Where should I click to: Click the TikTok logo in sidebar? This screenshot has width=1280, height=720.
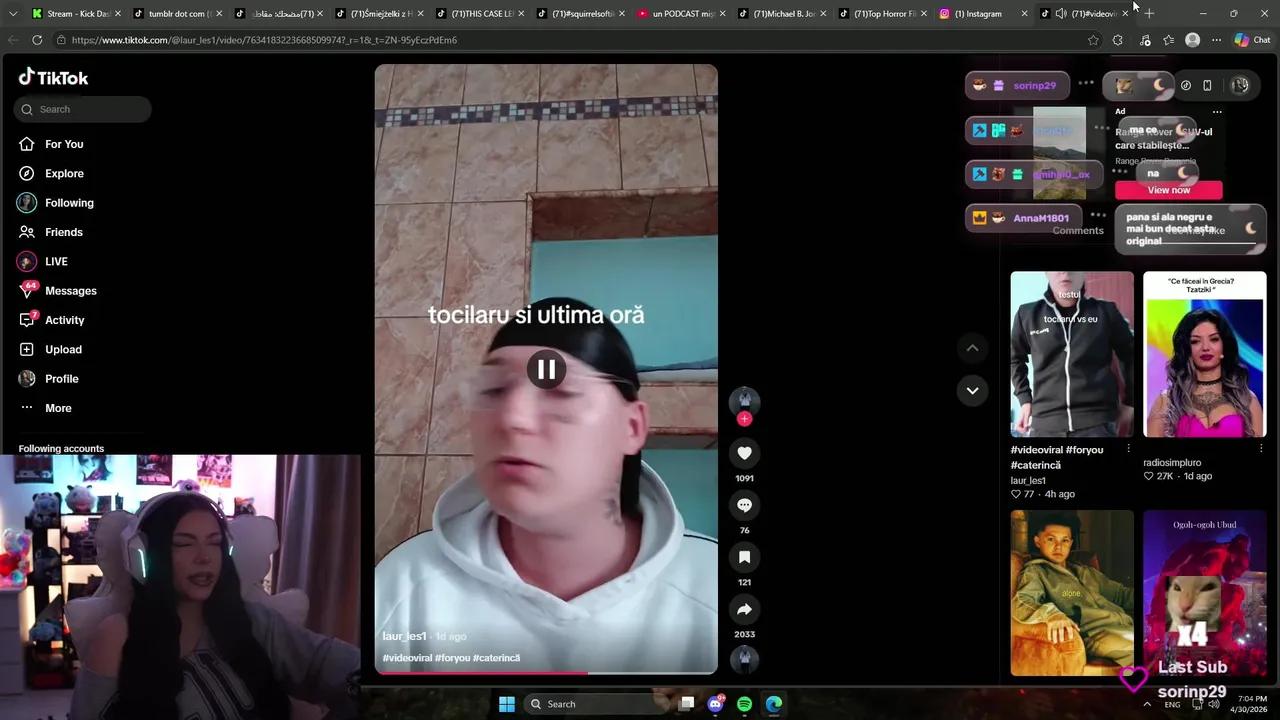pos(54,78)
